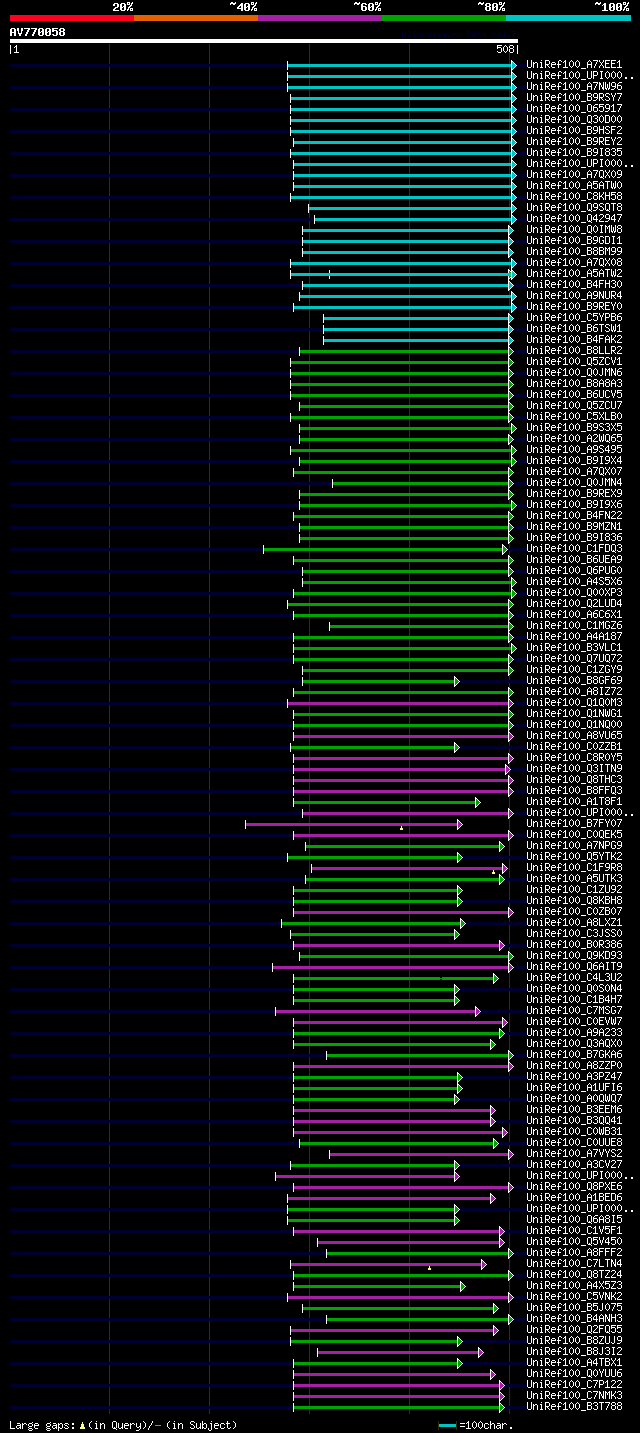Select the UniRef100_Q3AQX0 label
This screenshot has width=640, height=1433.
(575, 1043)
